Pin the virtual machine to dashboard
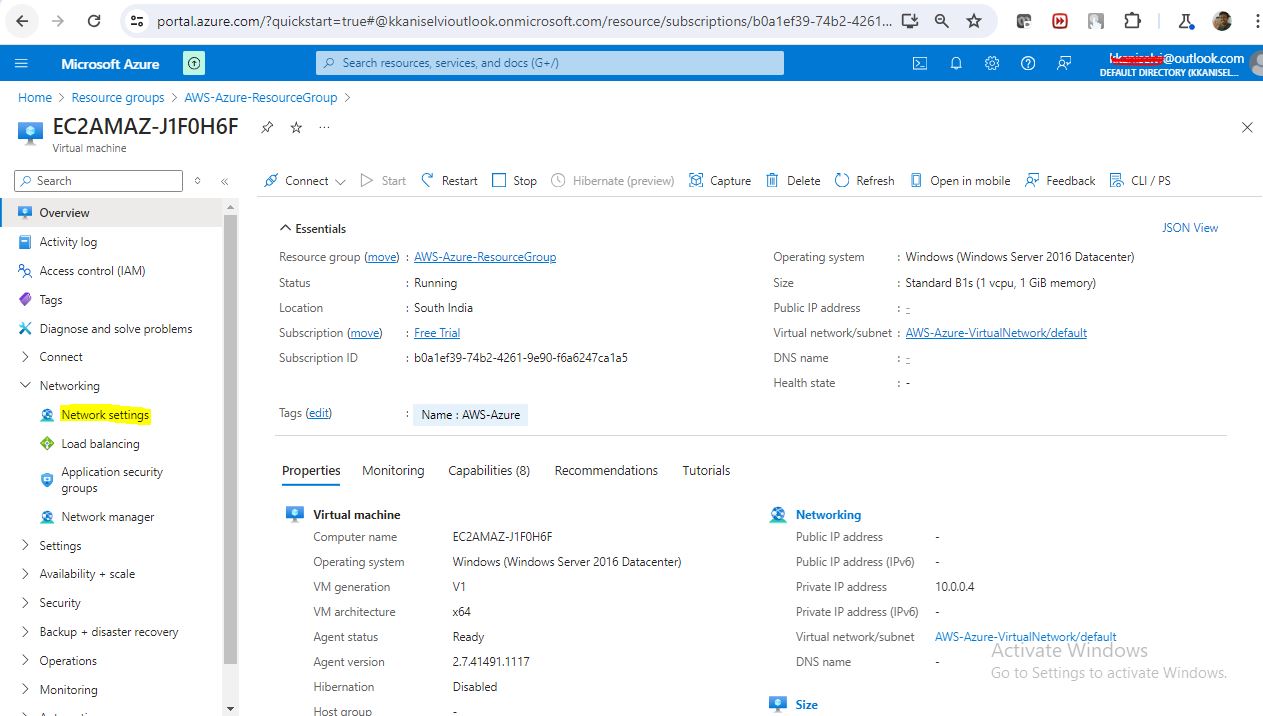The image size is (1263, 716). tap(267, 127)
